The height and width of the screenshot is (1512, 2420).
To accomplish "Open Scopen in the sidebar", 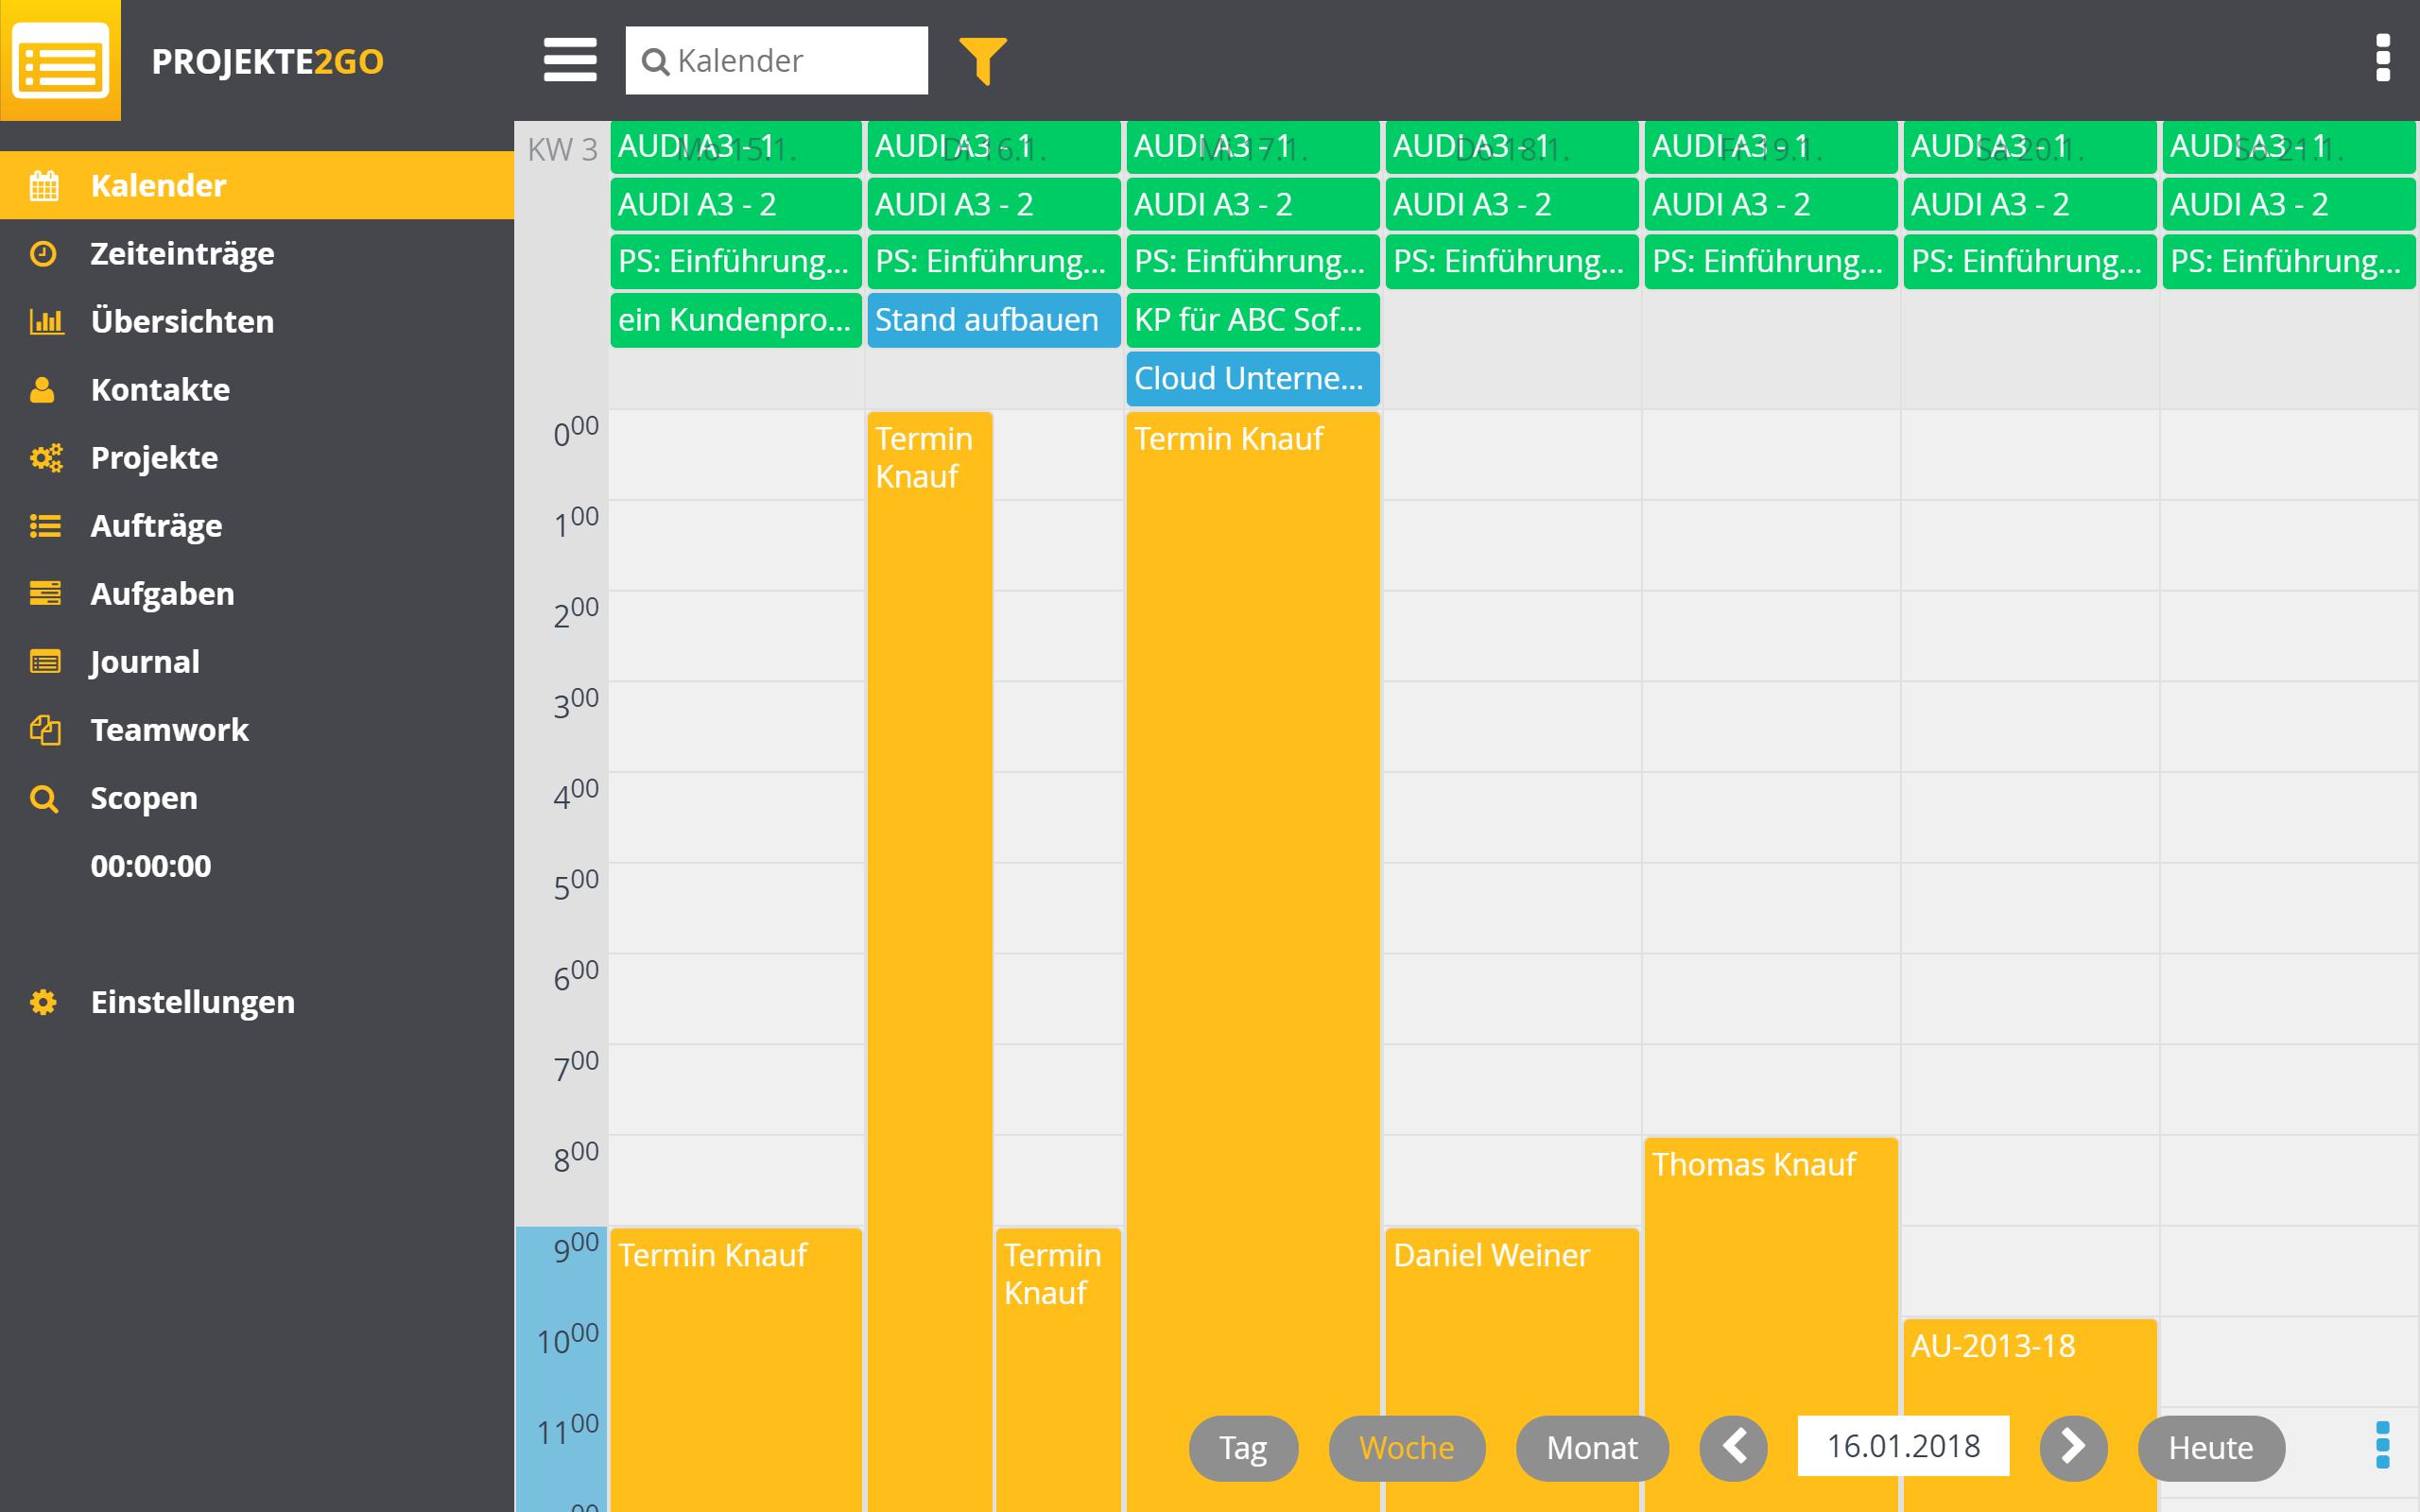I will pyautogui.click(x=257, y=797).
